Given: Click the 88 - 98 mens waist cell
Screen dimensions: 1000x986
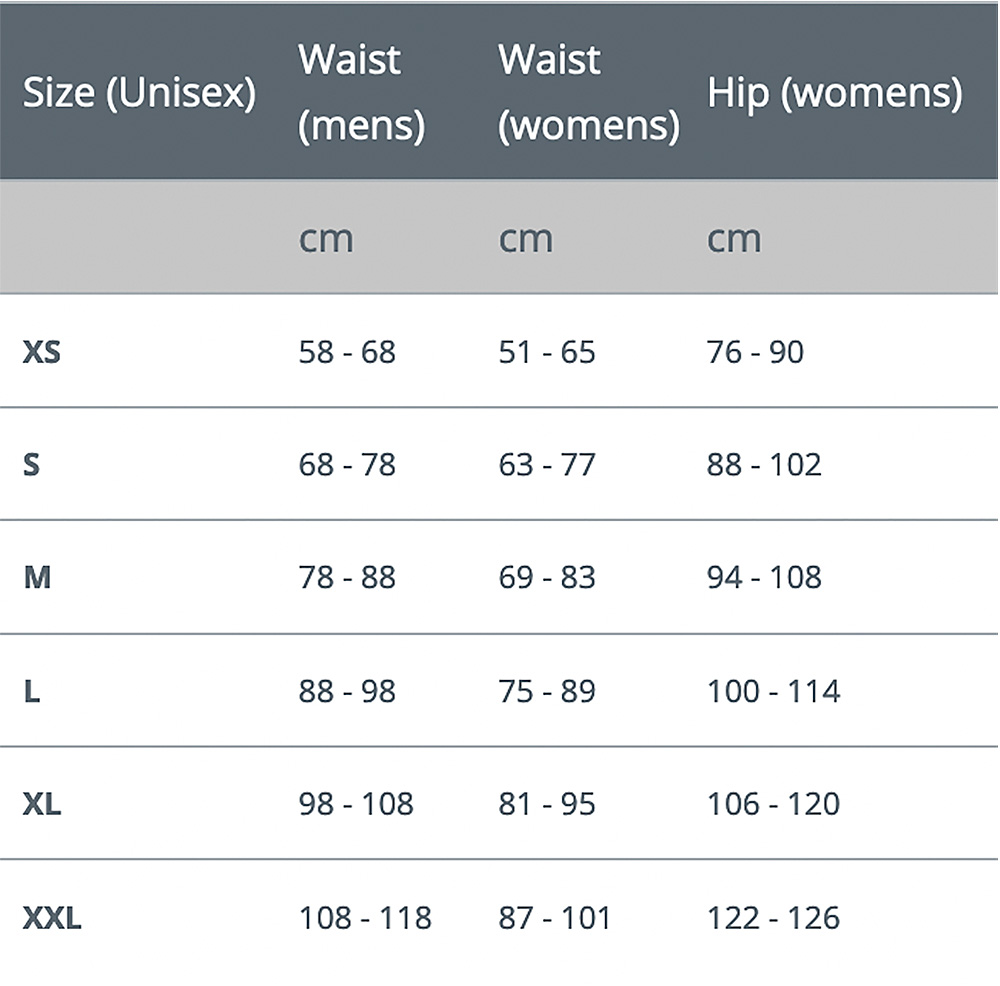Looking at the screenshot, I should [x=347, y=691].
